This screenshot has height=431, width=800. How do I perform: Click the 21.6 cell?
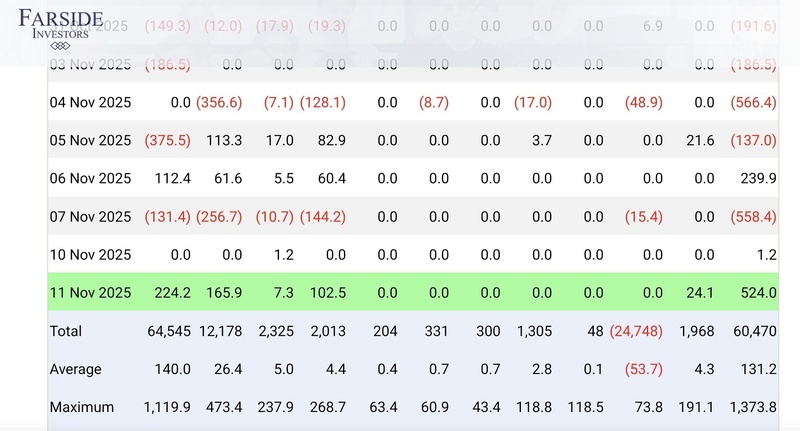[x=700, y=140]
